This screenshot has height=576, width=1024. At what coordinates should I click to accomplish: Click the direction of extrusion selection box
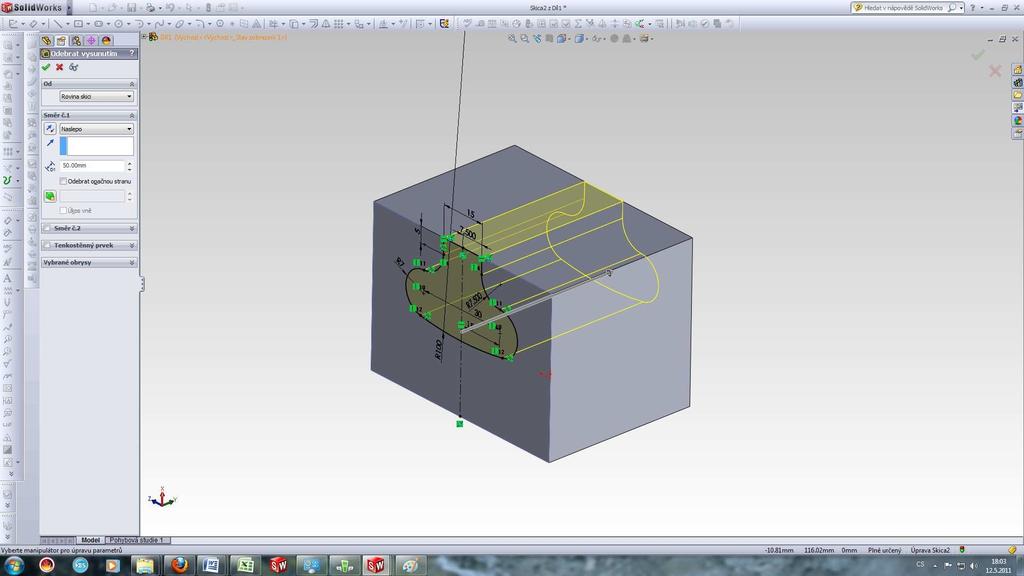[97, 146]
